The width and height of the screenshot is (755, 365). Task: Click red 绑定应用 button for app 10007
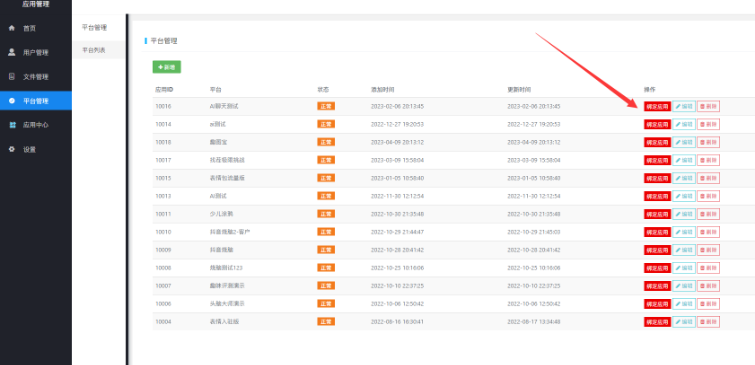pos(657,286)
